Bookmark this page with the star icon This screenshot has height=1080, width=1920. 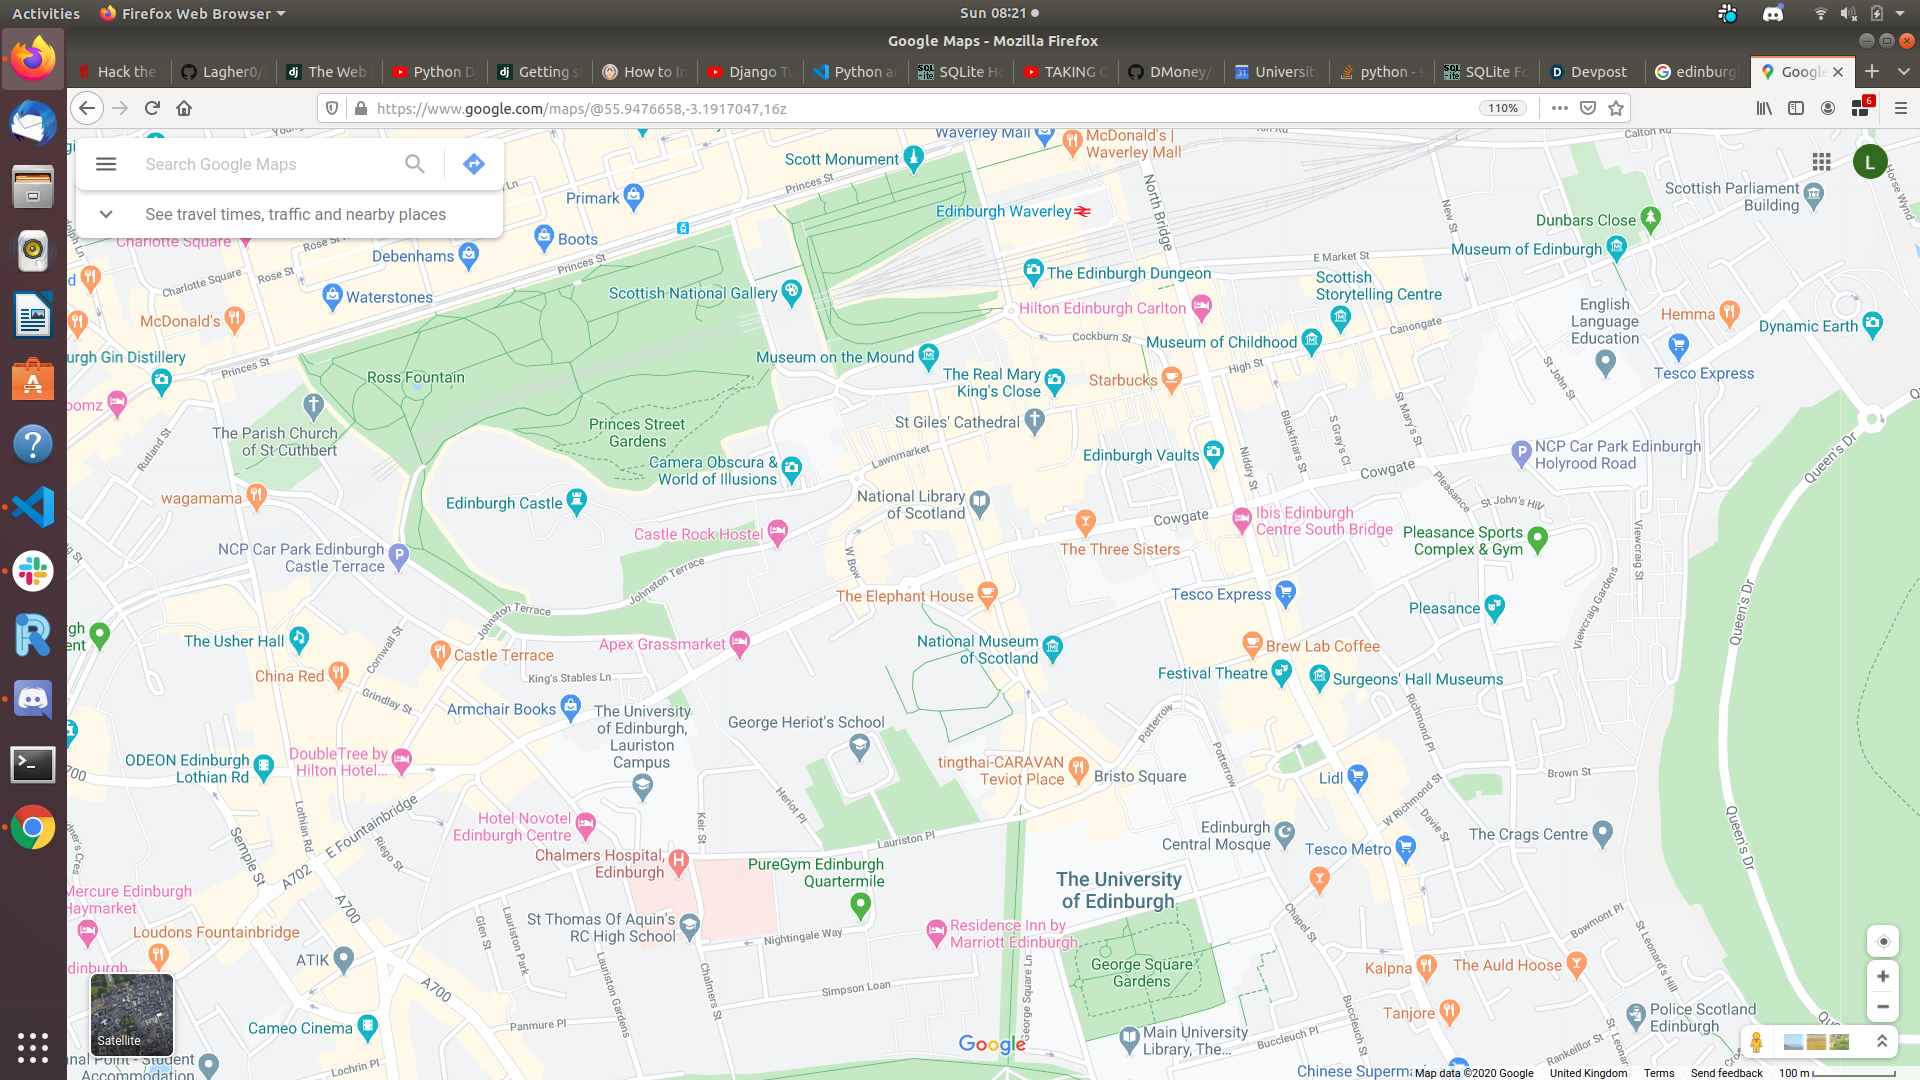pos(1616,108)
